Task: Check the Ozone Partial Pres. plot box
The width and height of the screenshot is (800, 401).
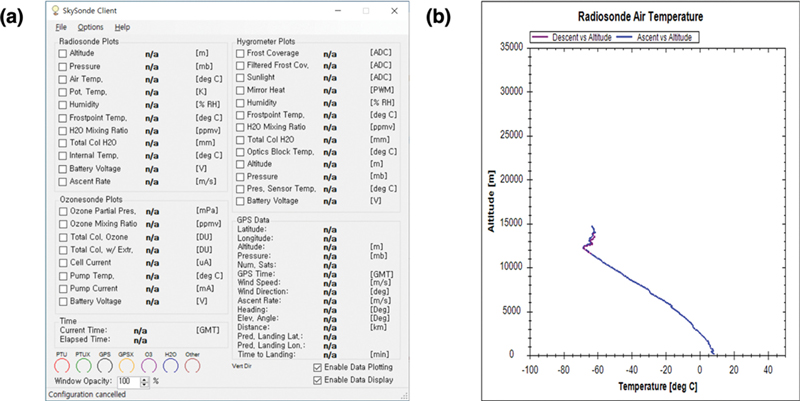Action: click(x=63, y=211)
